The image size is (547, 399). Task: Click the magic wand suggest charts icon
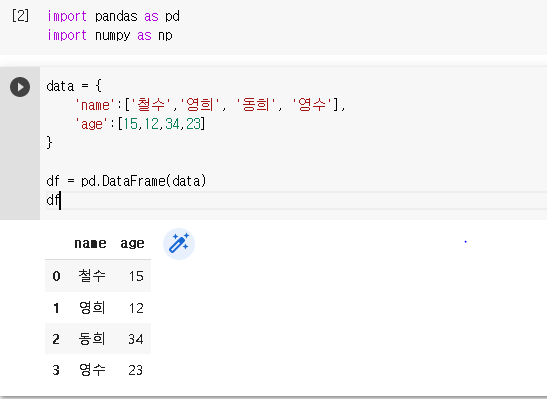179,244
